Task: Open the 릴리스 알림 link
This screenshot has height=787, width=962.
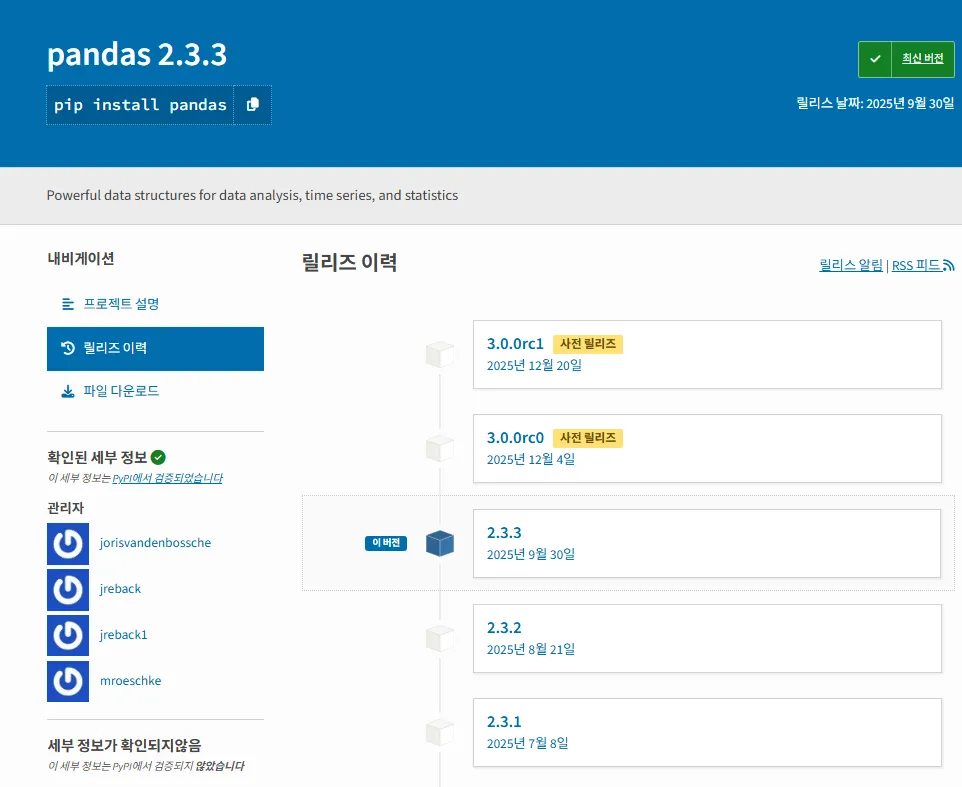Action: point(850,265)
